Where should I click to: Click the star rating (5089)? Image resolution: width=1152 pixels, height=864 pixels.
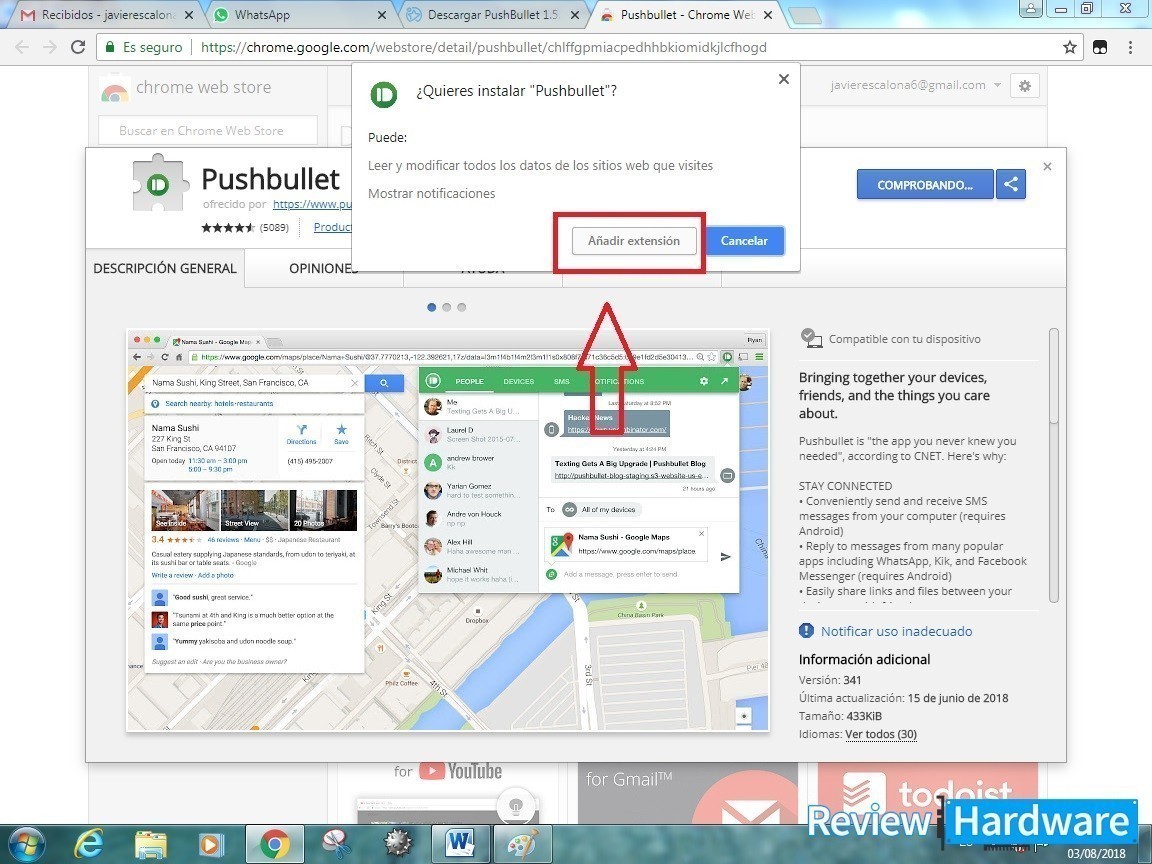pos(245,228)
